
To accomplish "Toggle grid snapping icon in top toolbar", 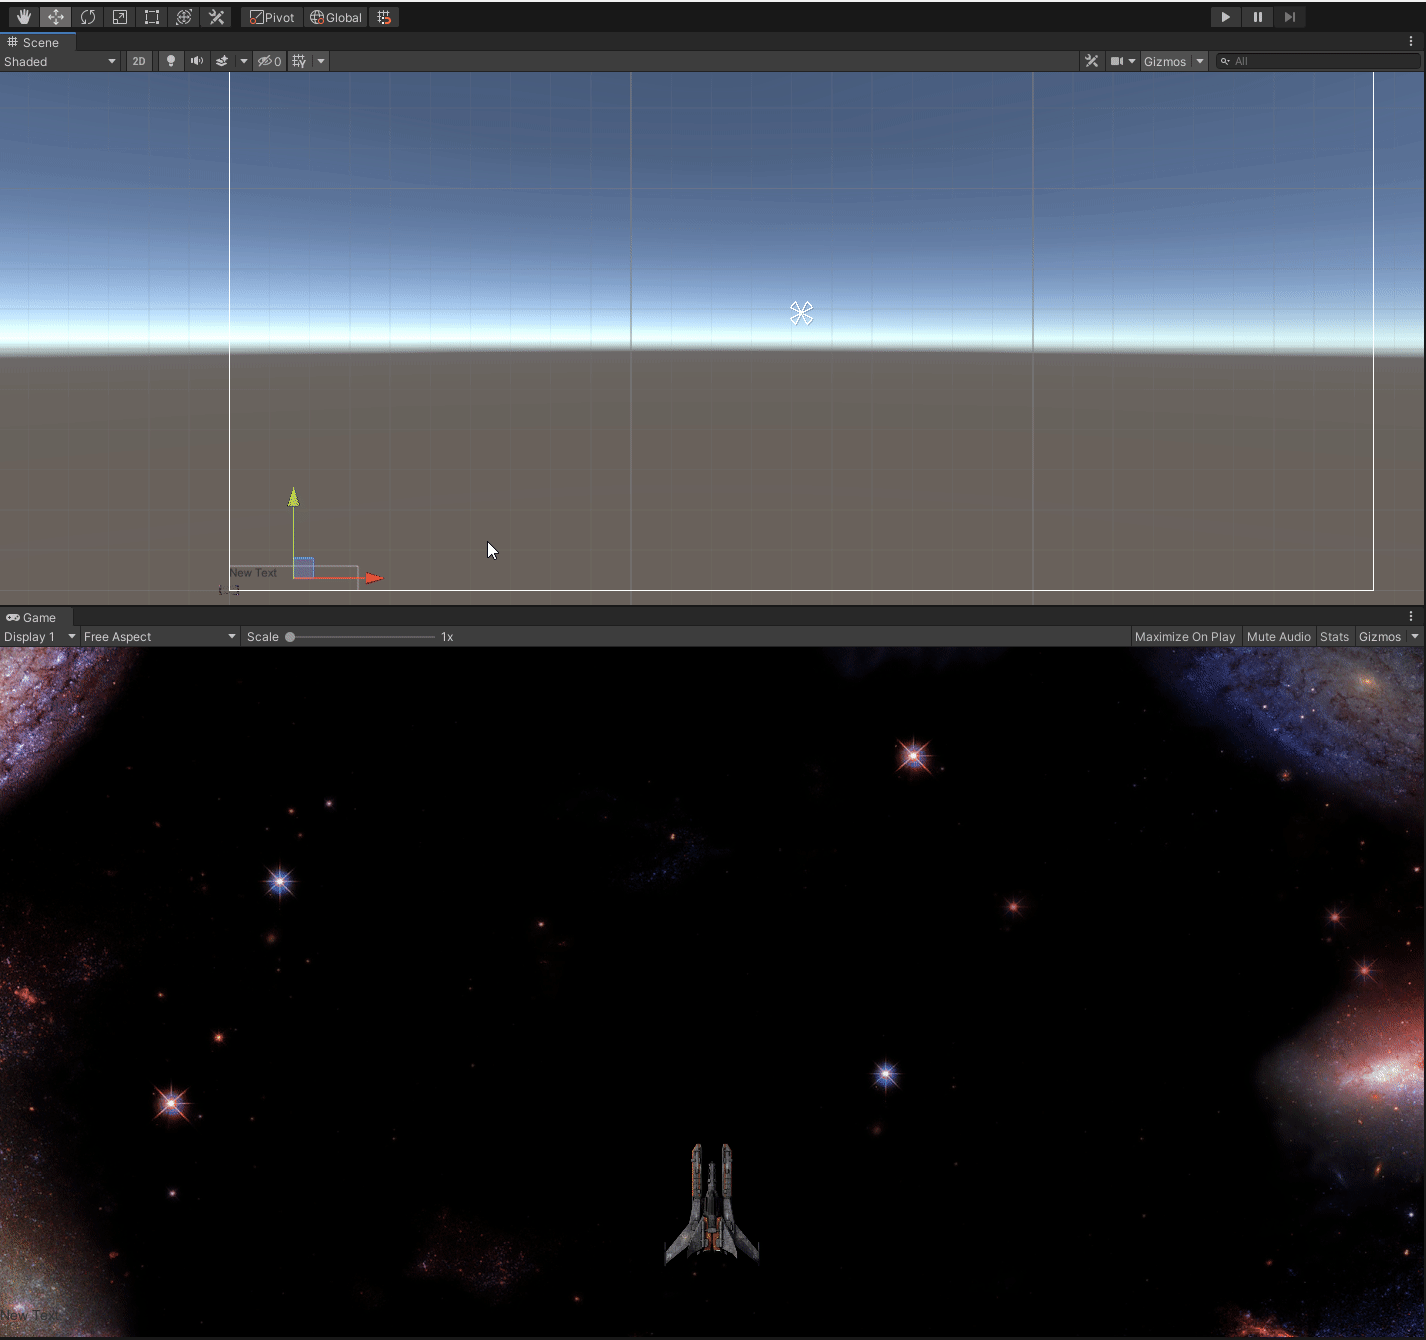I will tap(384, 17).
